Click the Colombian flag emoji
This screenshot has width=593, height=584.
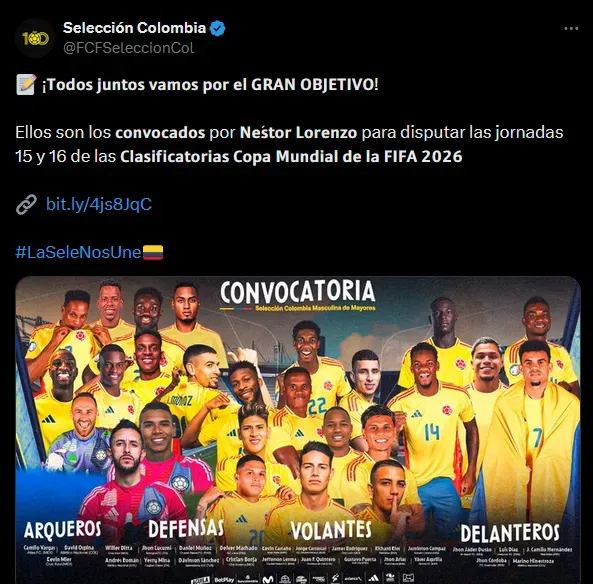coord(153,252)
